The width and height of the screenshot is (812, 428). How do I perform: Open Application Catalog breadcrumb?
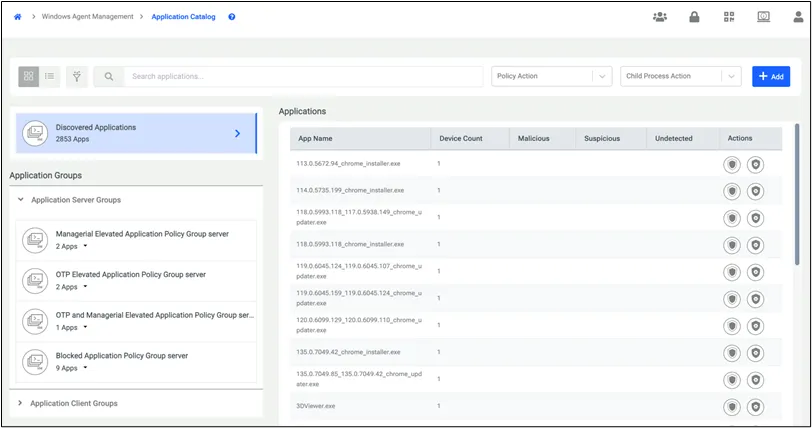click(183, 17)
